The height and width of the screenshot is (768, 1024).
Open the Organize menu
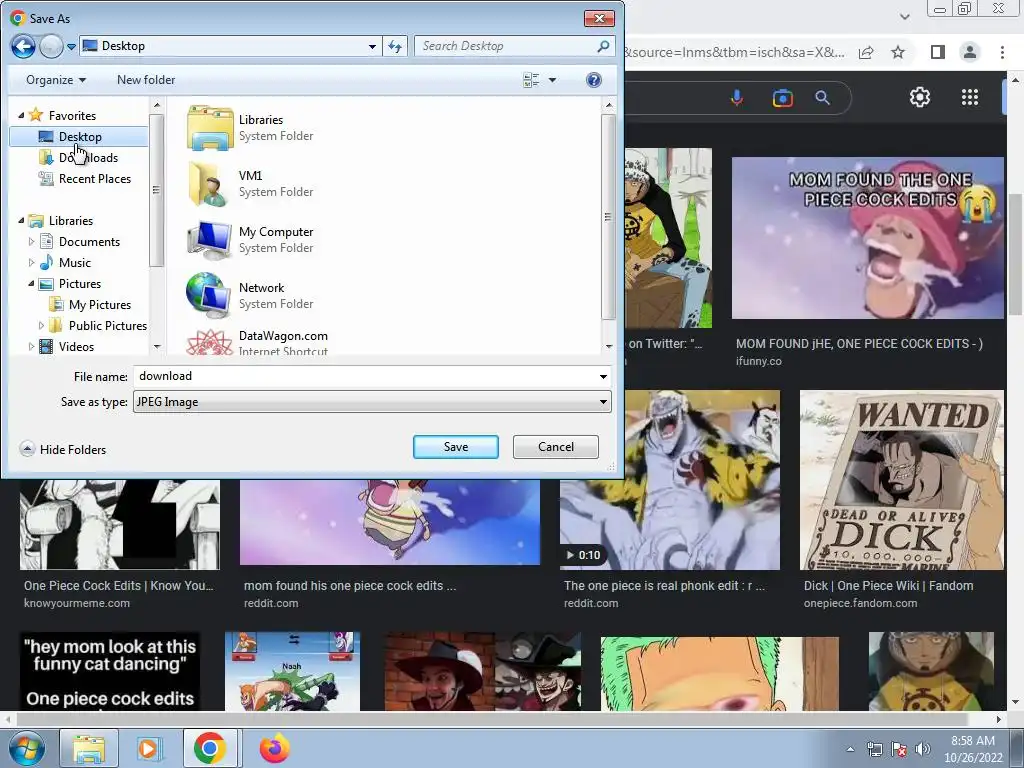pyautogui.click(x=56, y=80)
